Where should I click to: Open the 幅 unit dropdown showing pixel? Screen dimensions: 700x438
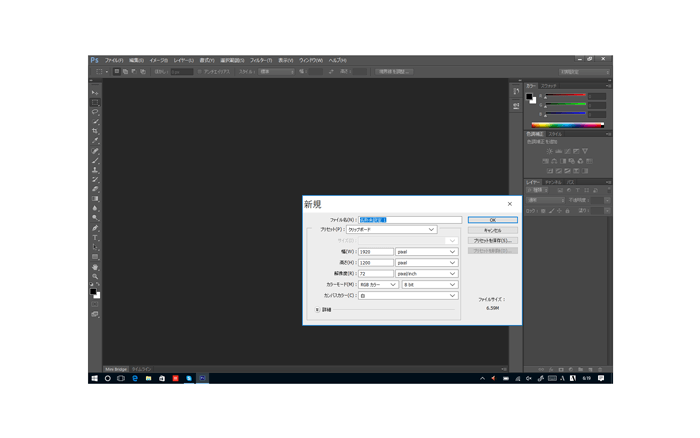coord(426,252)
